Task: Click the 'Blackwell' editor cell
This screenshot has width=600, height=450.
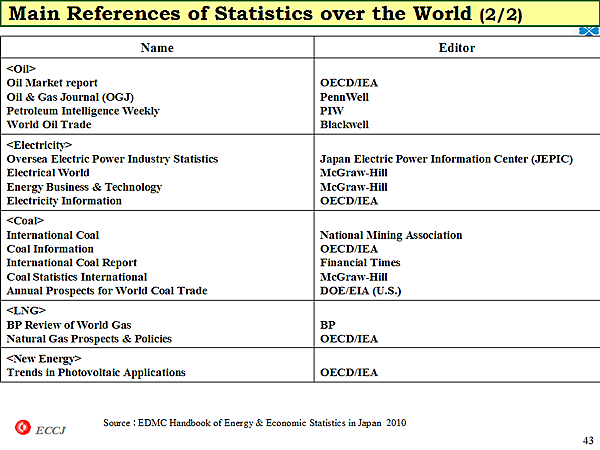Action: (344, 125)
